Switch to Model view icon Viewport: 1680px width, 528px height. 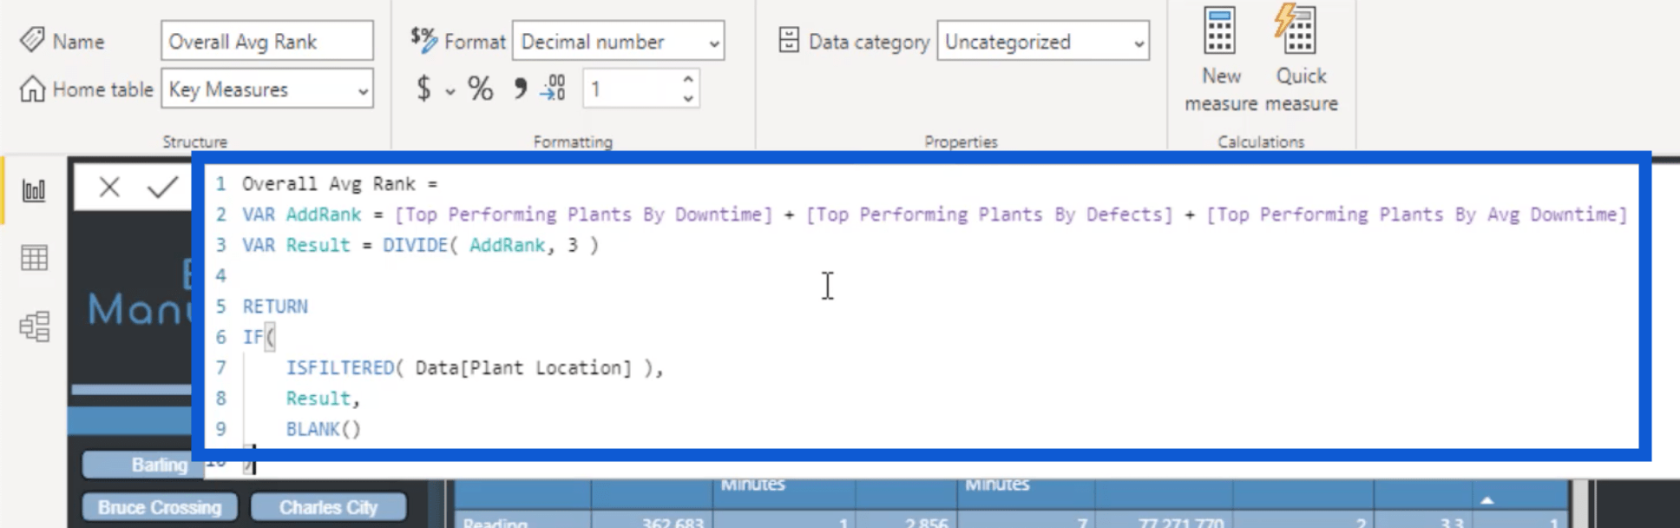34,327
